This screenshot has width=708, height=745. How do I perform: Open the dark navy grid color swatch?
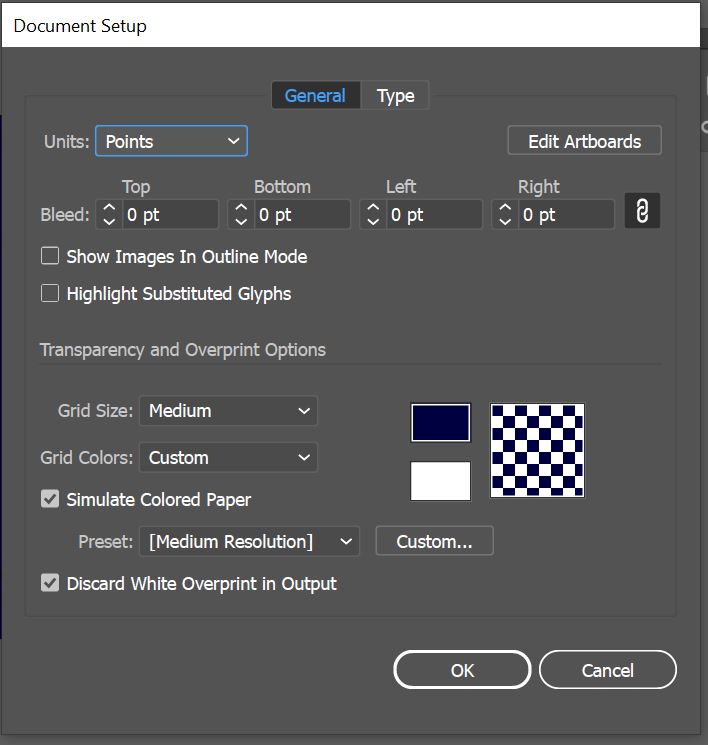click(x=440, y=423)
